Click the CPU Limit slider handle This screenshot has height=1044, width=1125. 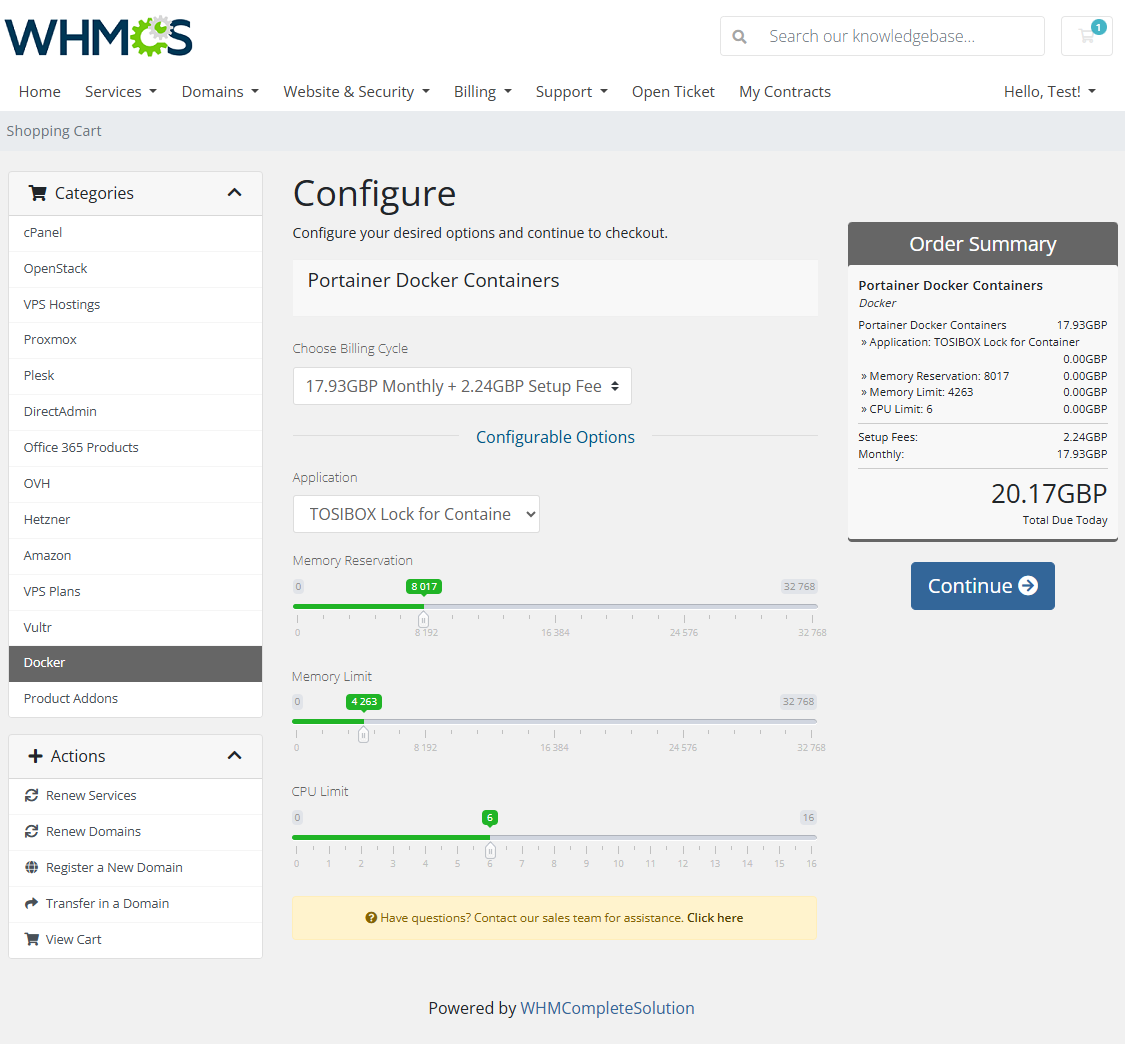click(x=490, y=850)
